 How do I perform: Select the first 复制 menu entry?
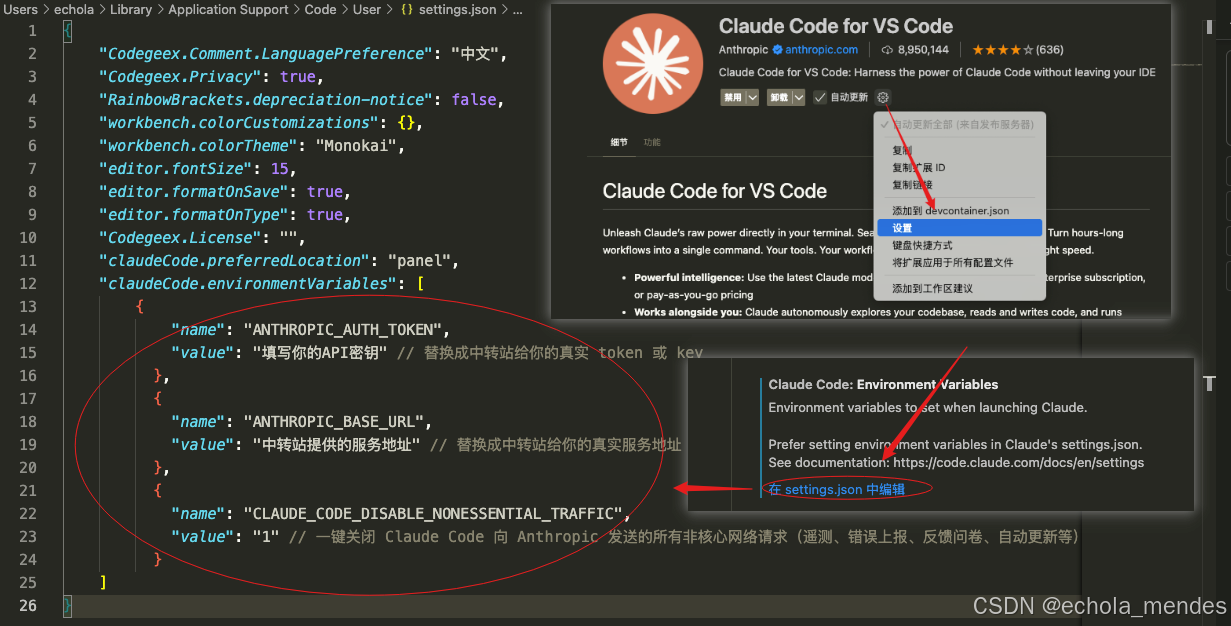[x=959, y=151]
